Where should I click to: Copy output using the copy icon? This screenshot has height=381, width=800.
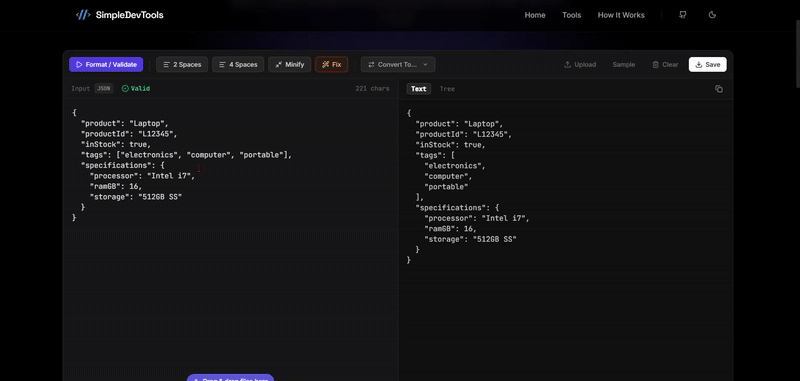(719, 89)
